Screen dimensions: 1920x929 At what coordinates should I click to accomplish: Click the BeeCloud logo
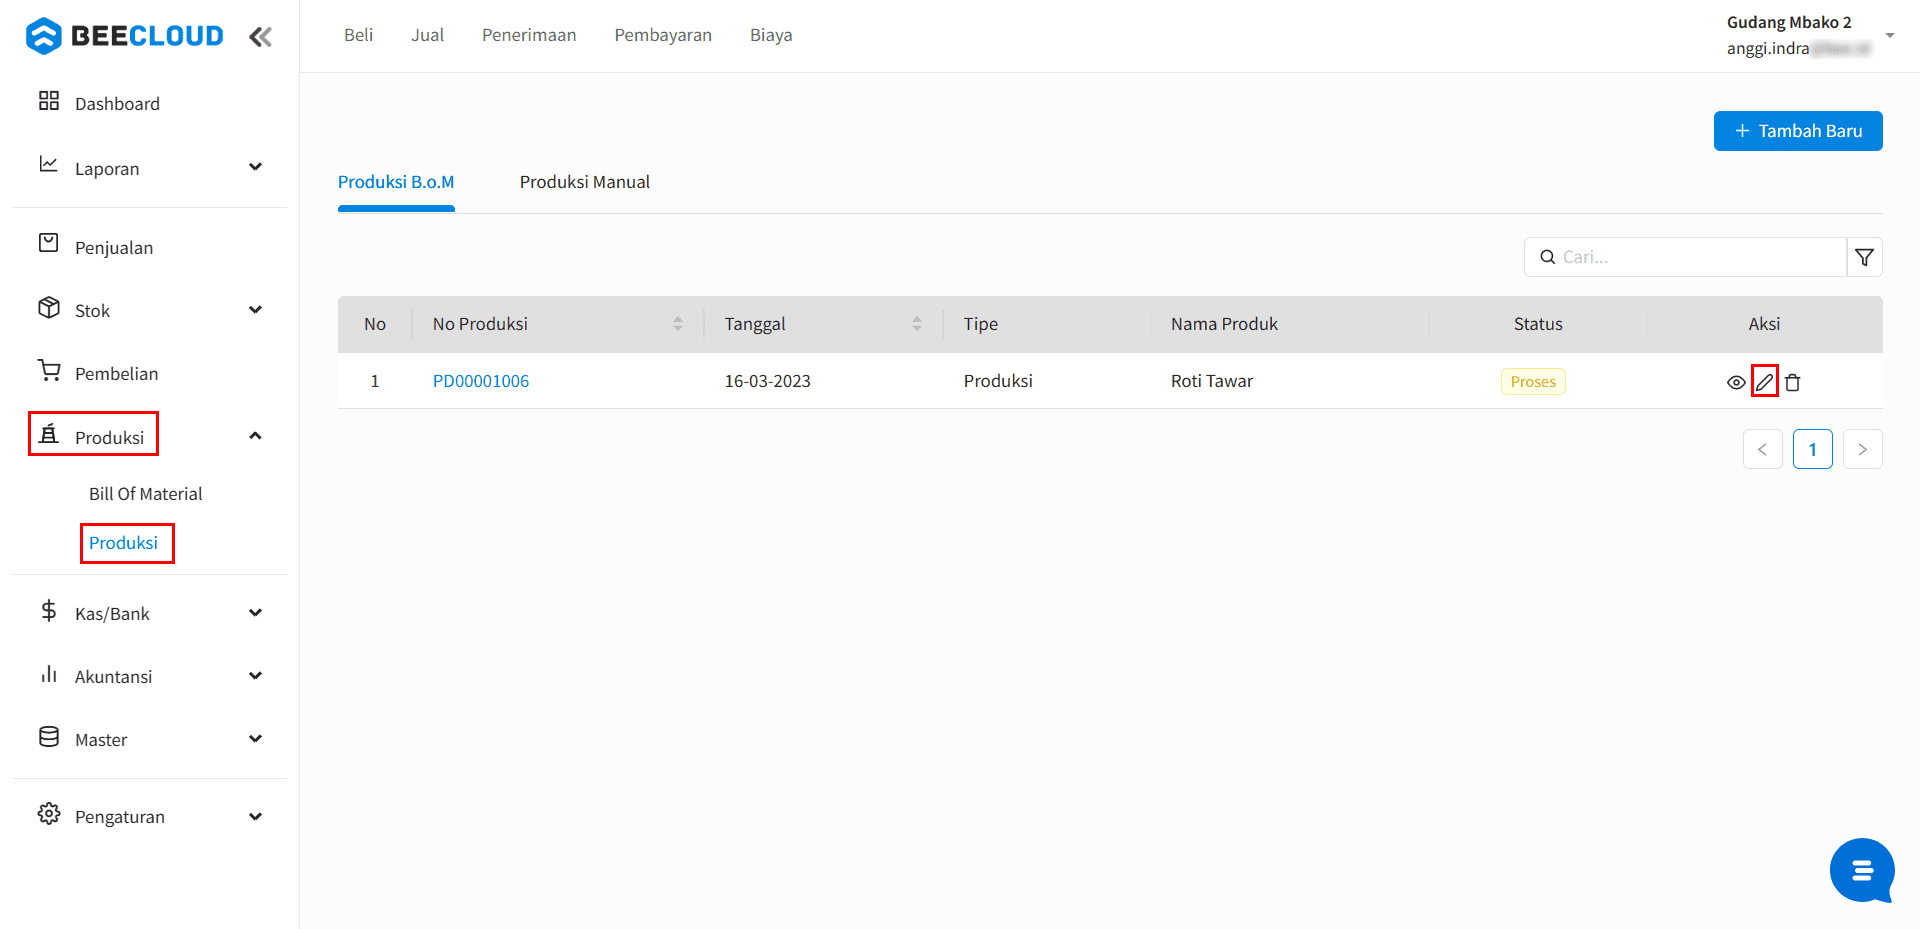(x=125, y=36)
